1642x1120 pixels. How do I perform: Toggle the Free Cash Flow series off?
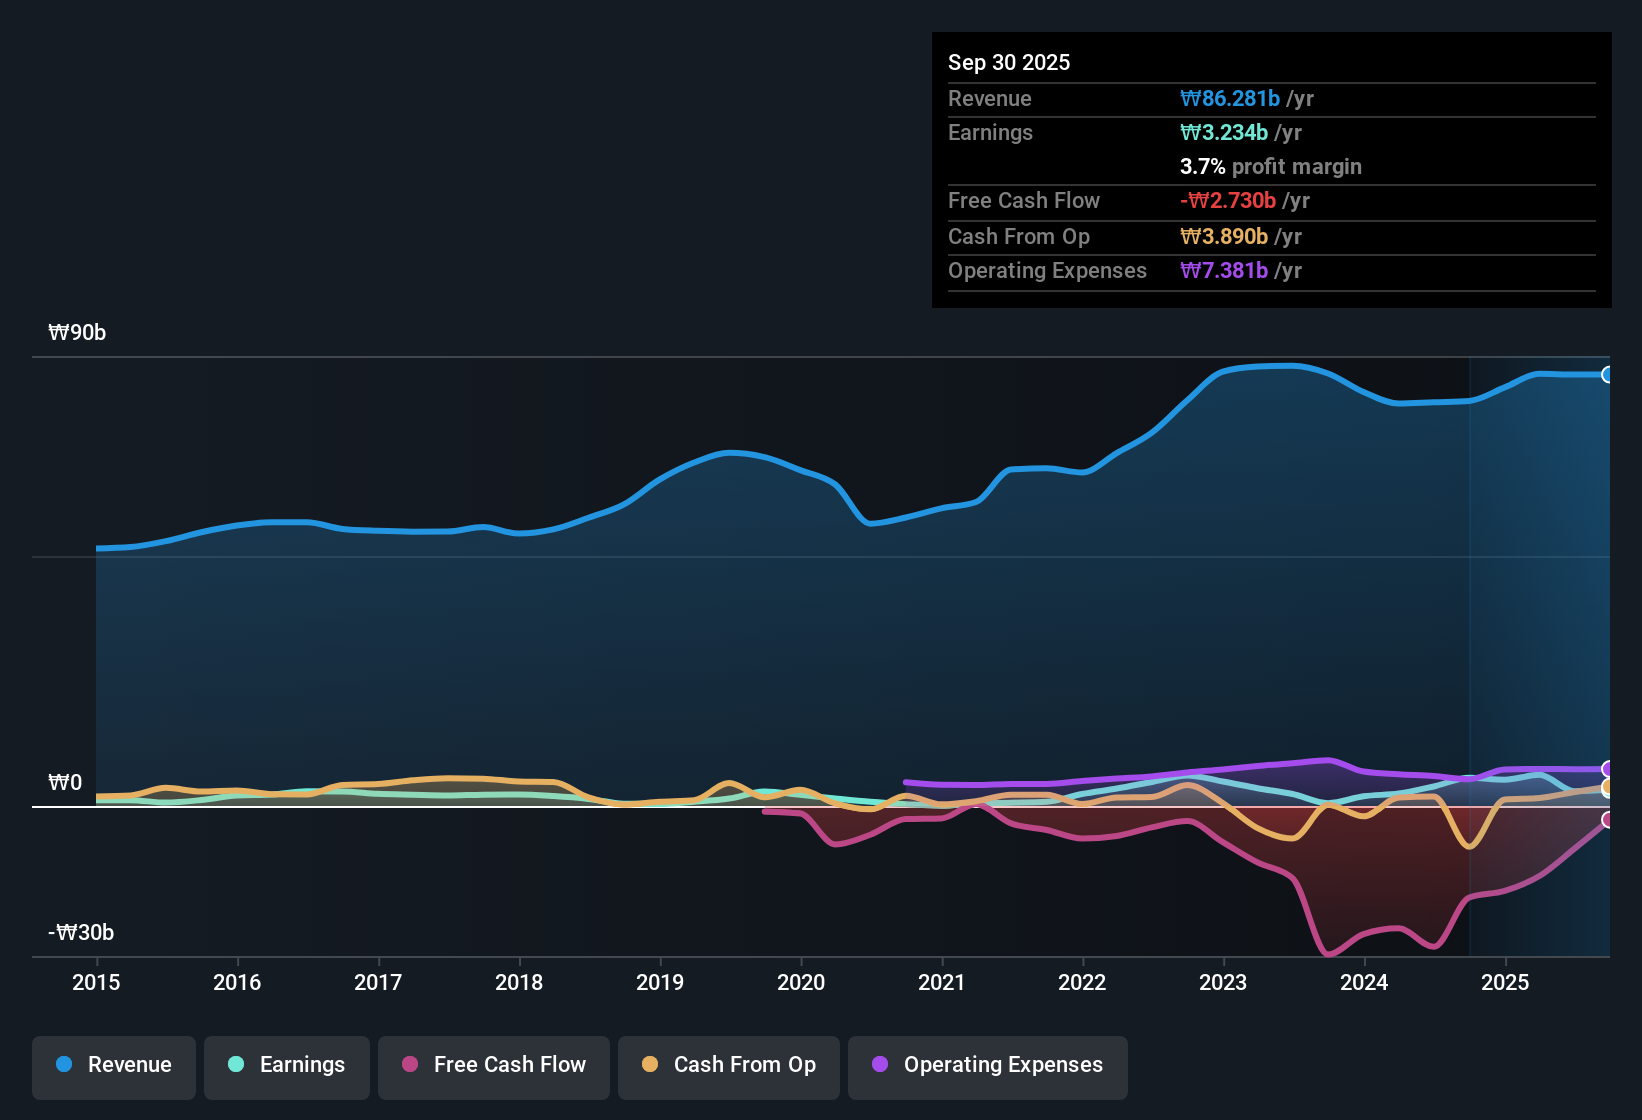(493, 1065)
